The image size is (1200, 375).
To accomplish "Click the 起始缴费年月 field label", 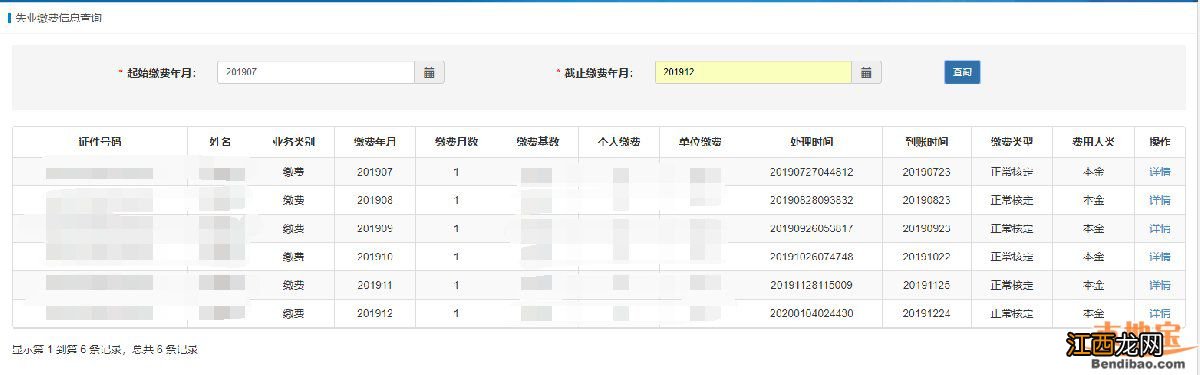I will point(161,73).
